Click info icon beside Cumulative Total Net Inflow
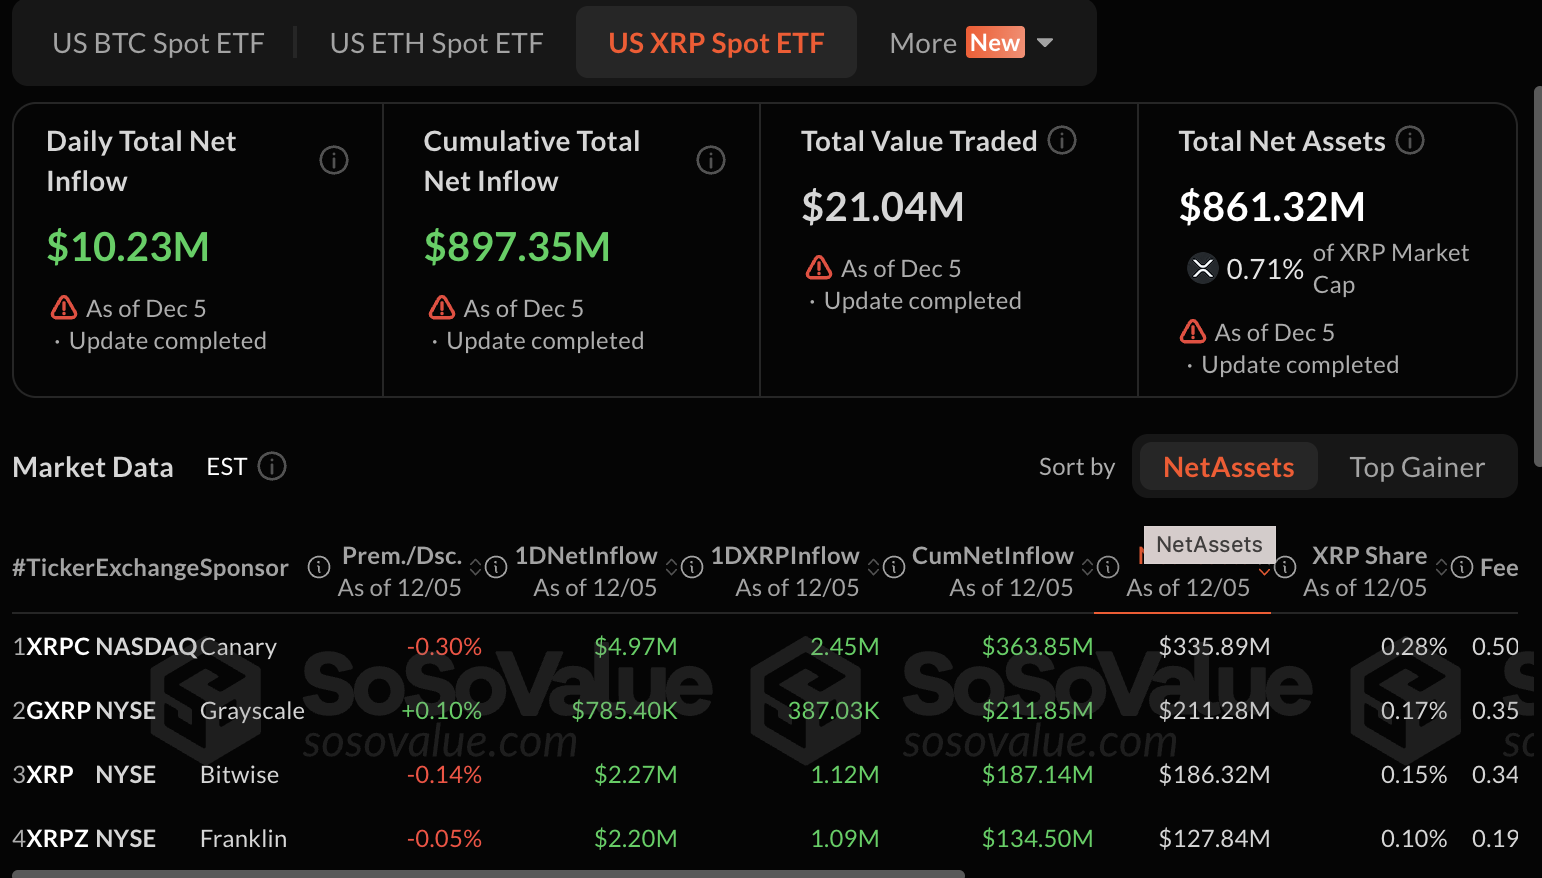This screenshot has width=1542, height=878. [710, 160]
